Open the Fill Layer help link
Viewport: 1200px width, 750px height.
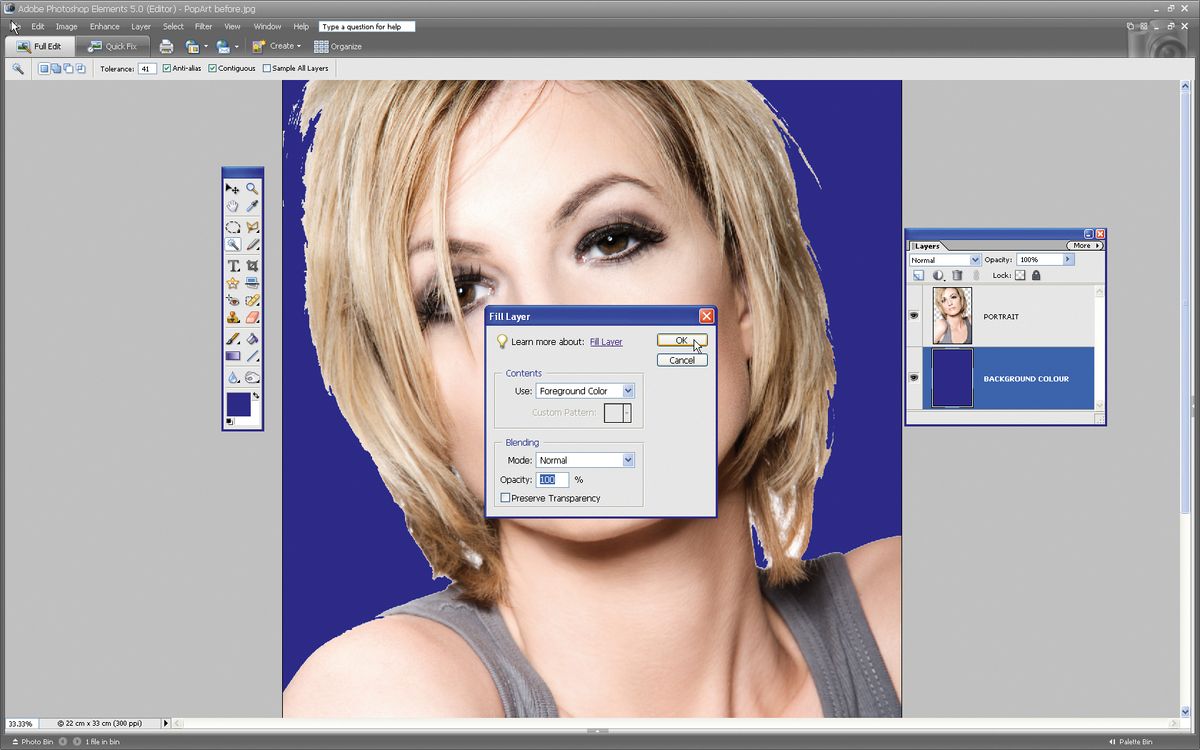606,341
